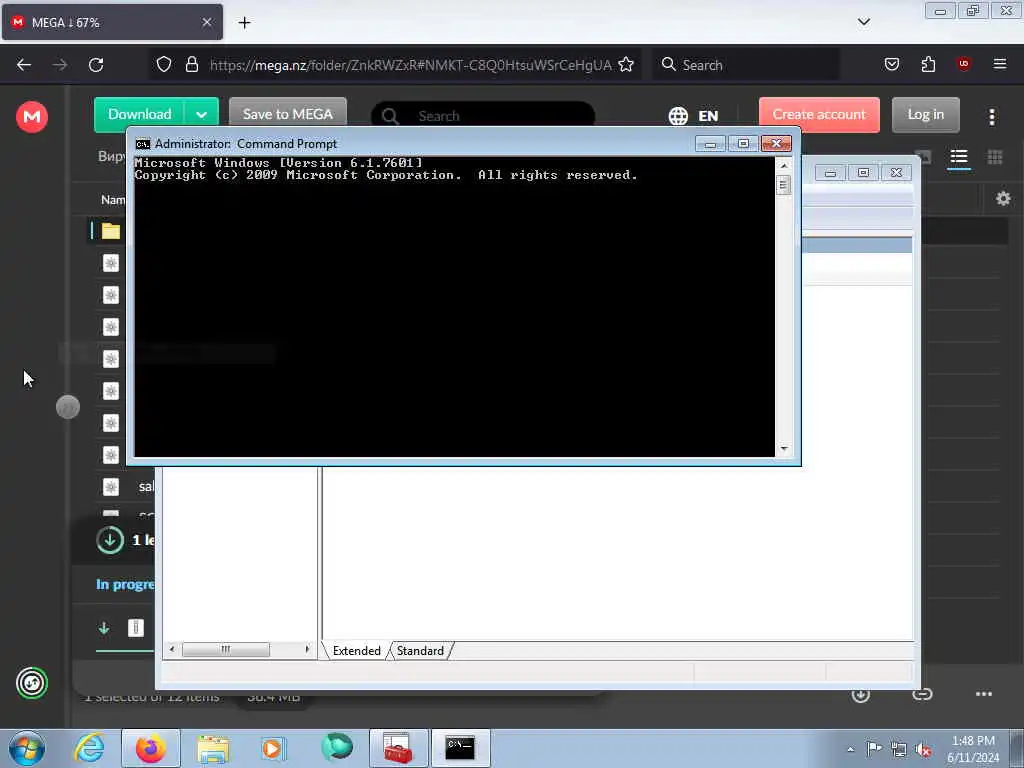1024x768 pixels.
Task: Click the Action Center flag tray icon
Action: 874,749
